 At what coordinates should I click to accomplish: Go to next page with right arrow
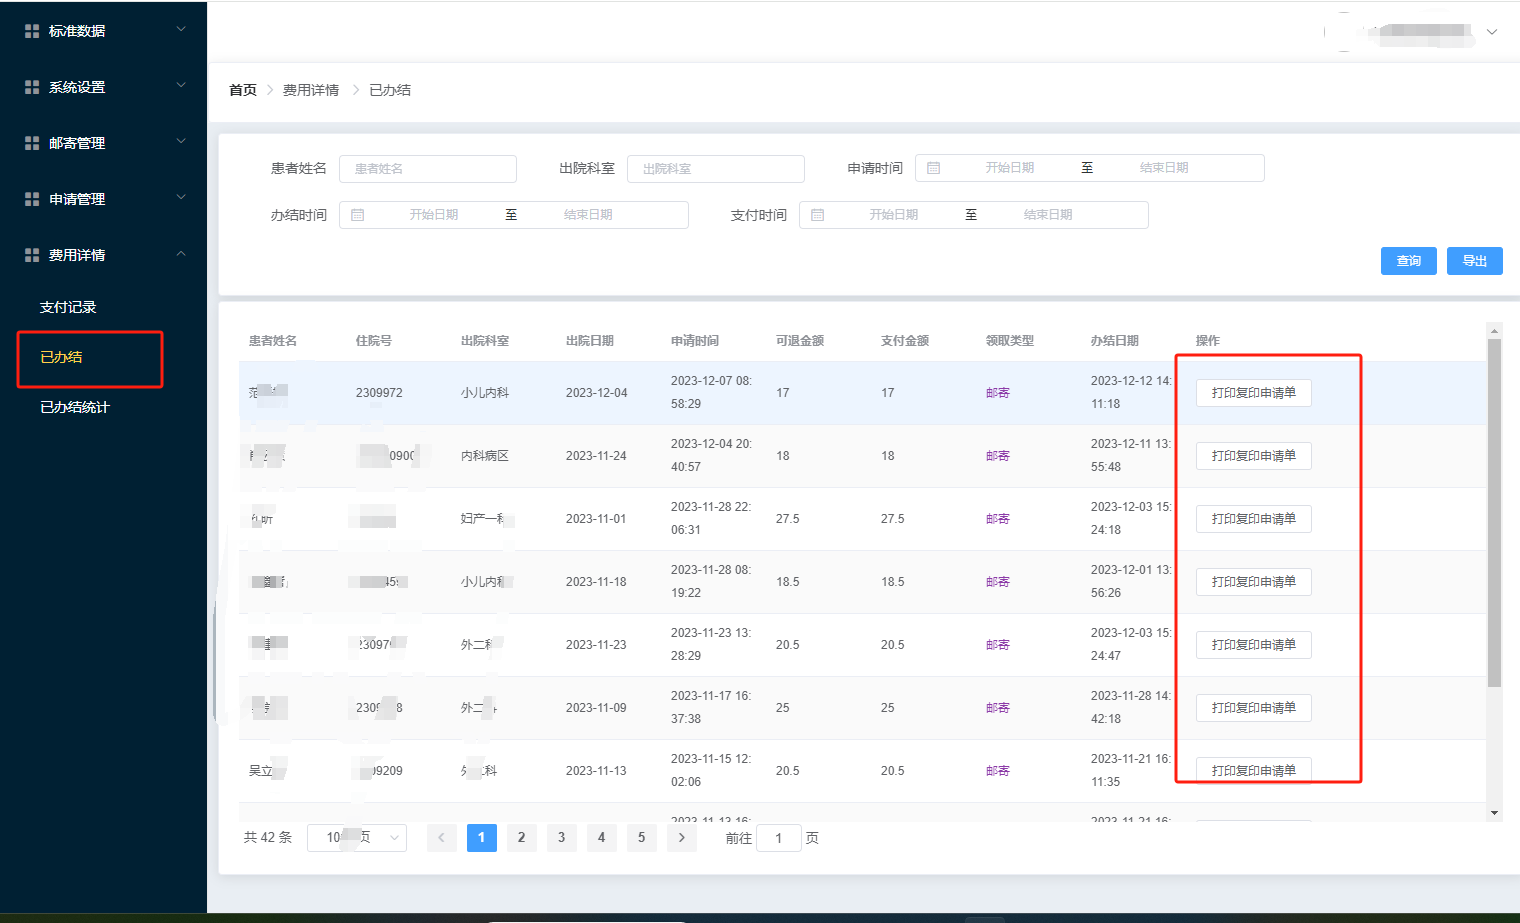(681, 838)
